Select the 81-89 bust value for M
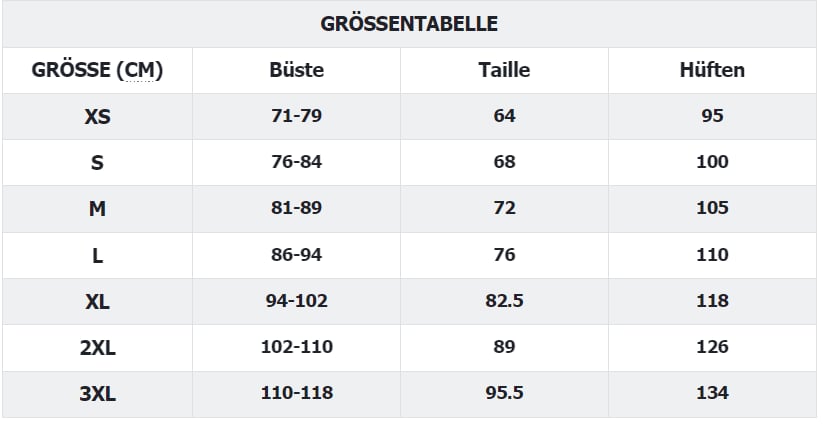Viewport: 823px width, 425px height. coord(297,208)
